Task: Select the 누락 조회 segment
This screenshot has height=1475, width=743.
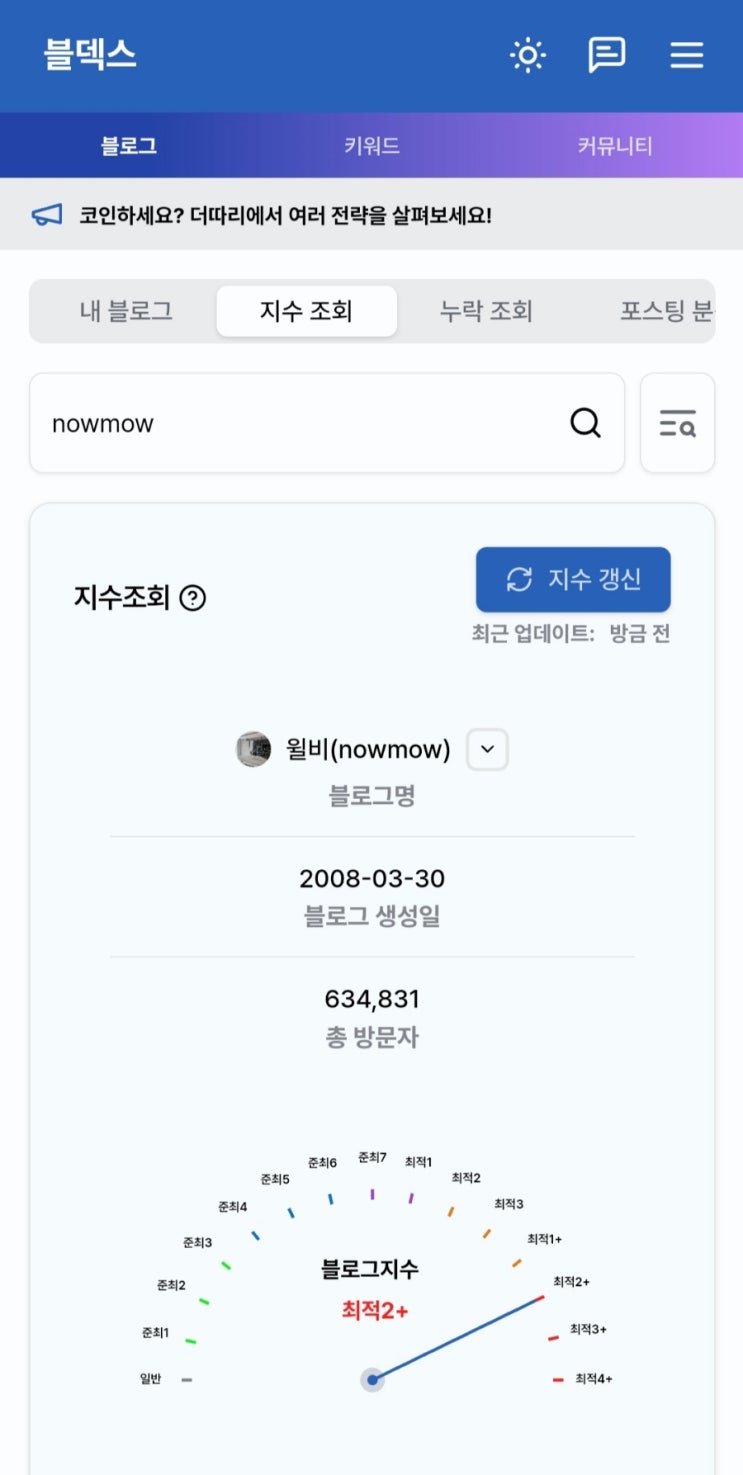Action: (486, 311)
